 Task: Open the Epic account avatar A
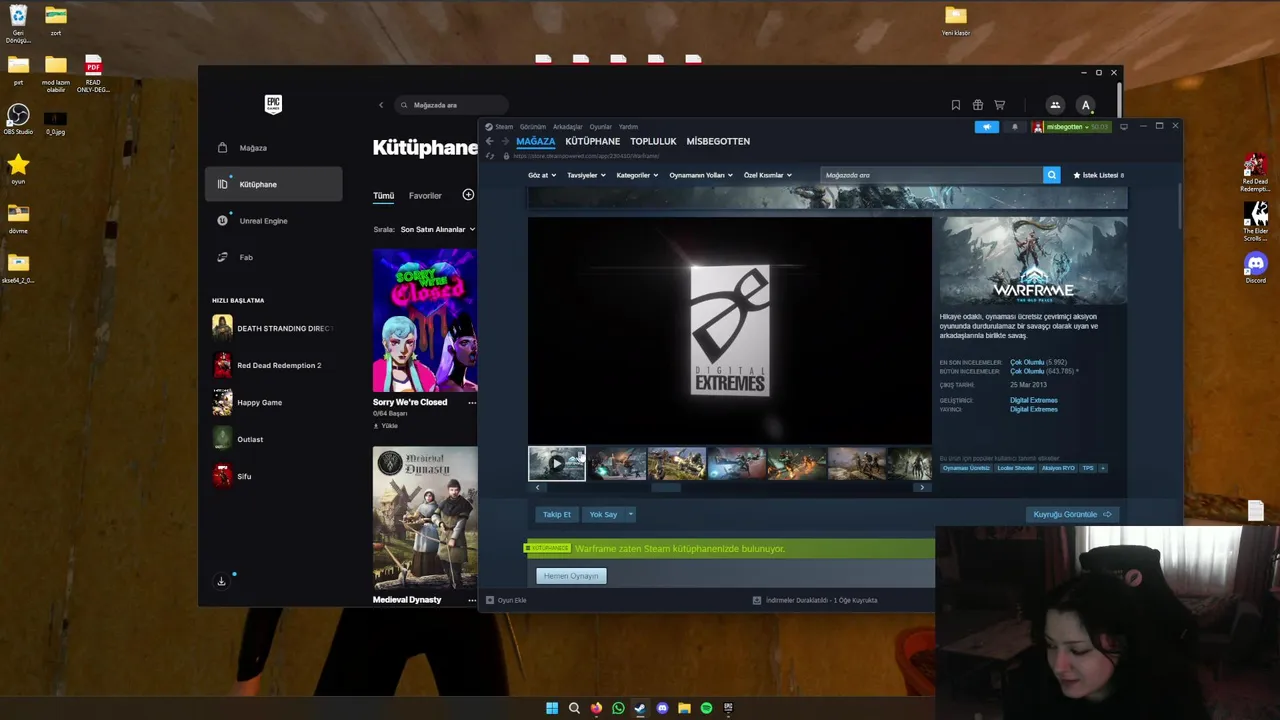1086,105
